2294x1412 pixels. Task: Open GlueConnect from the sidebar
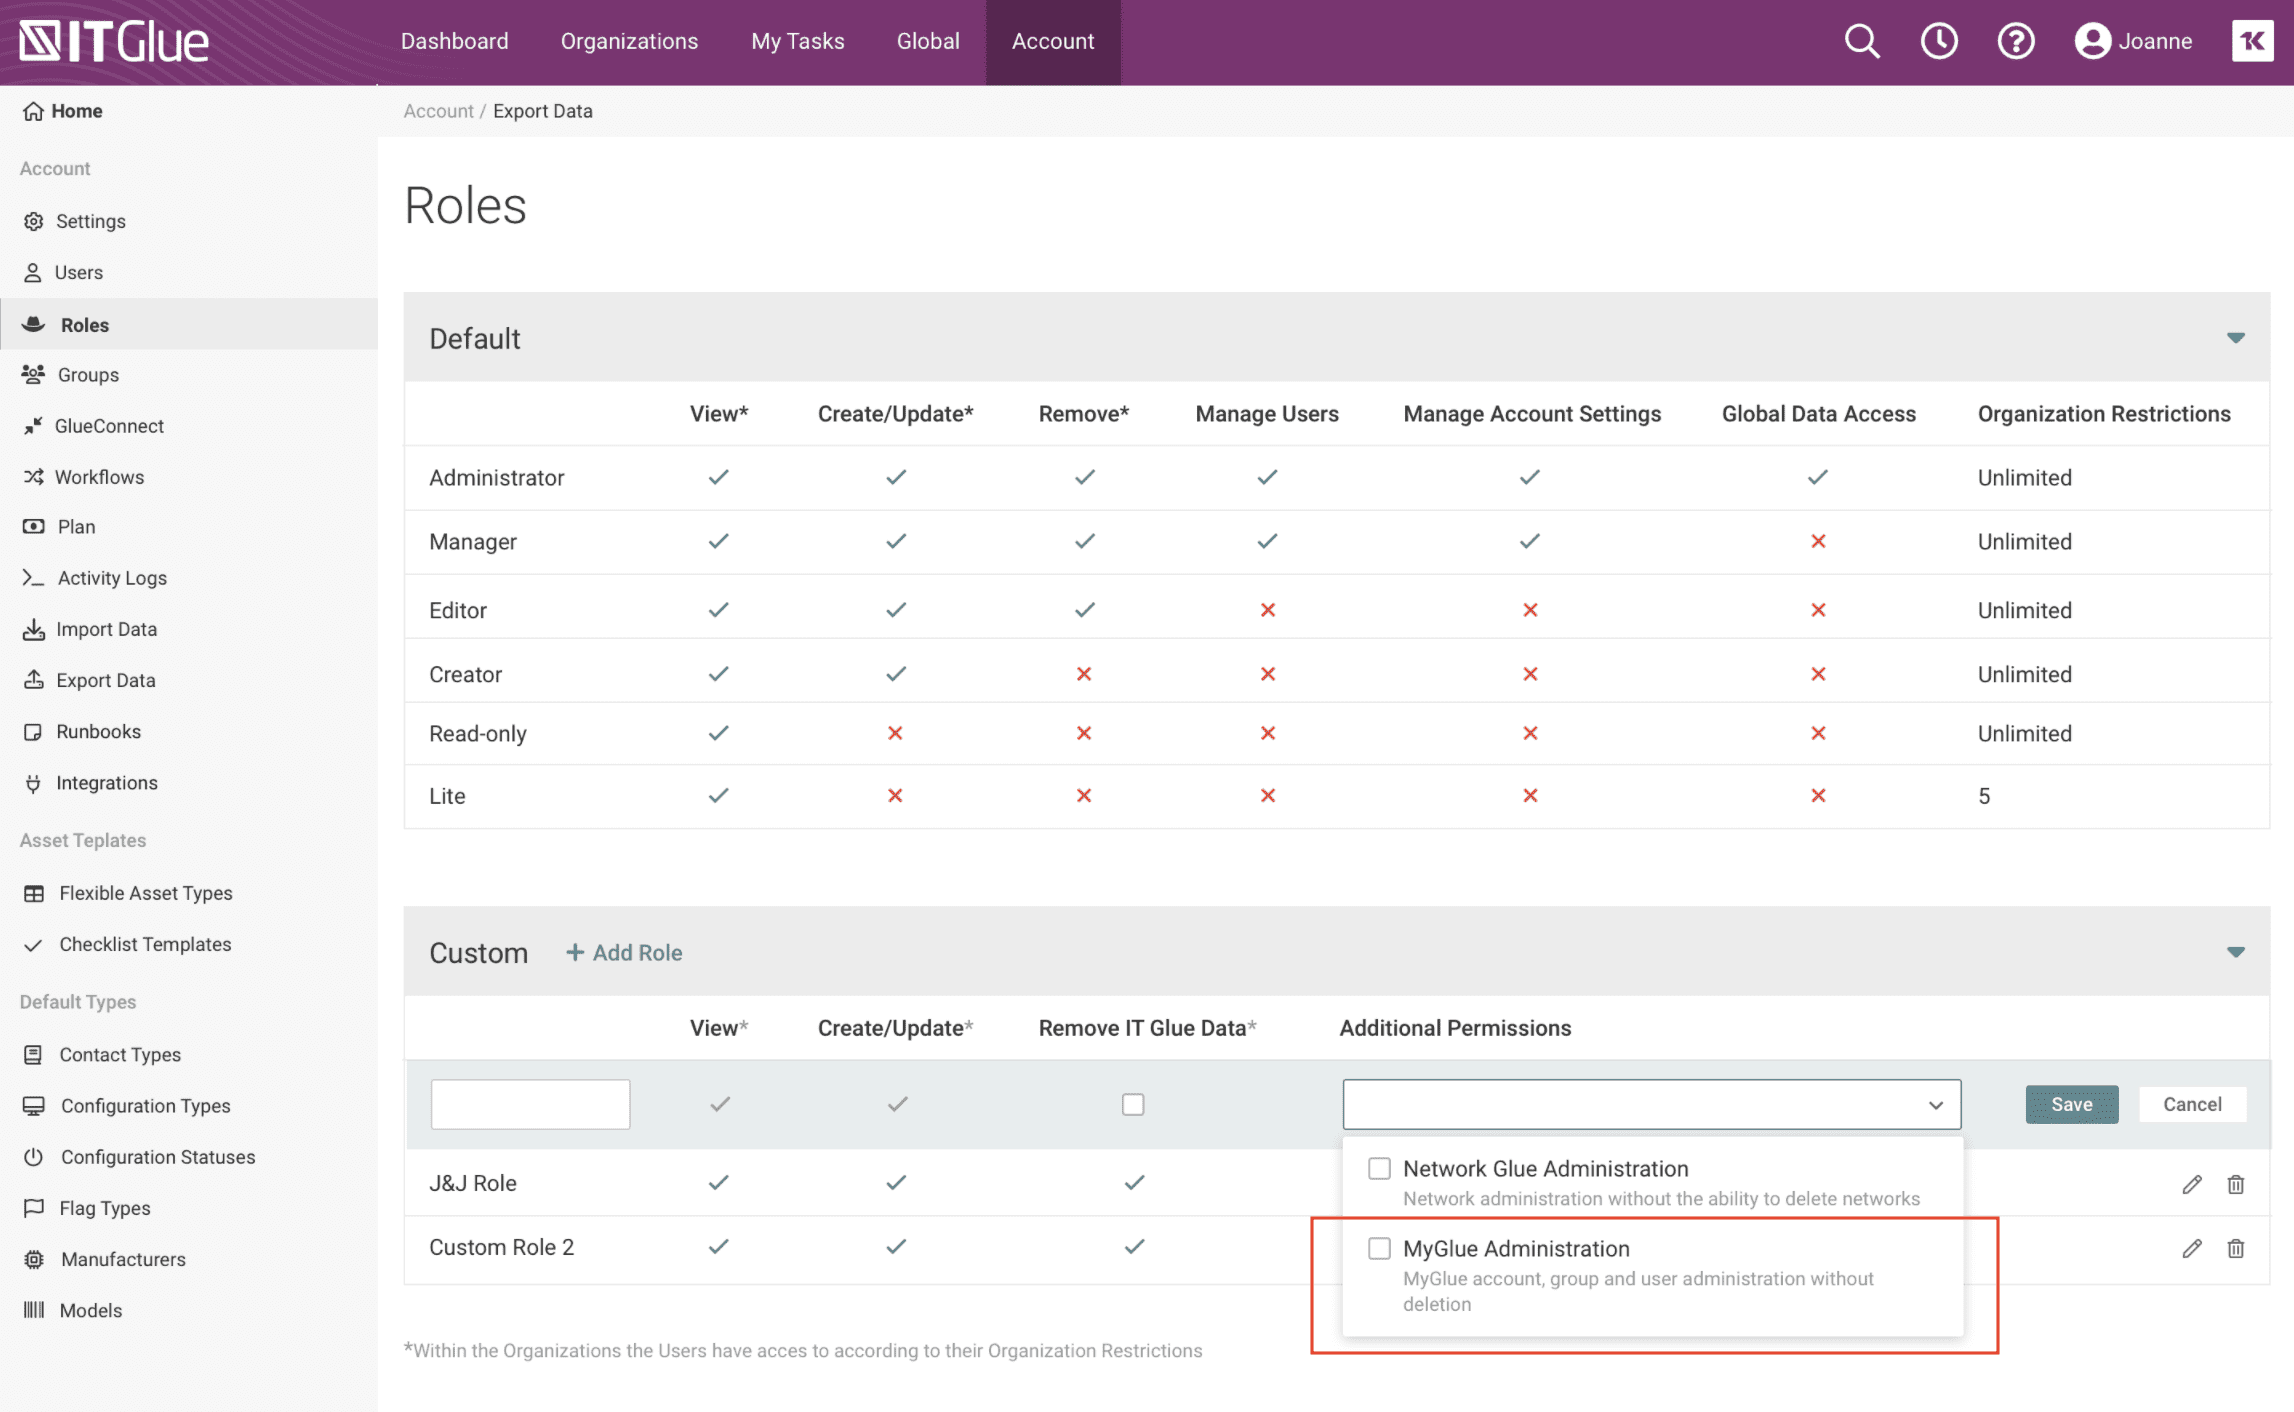tap(109, 426)
